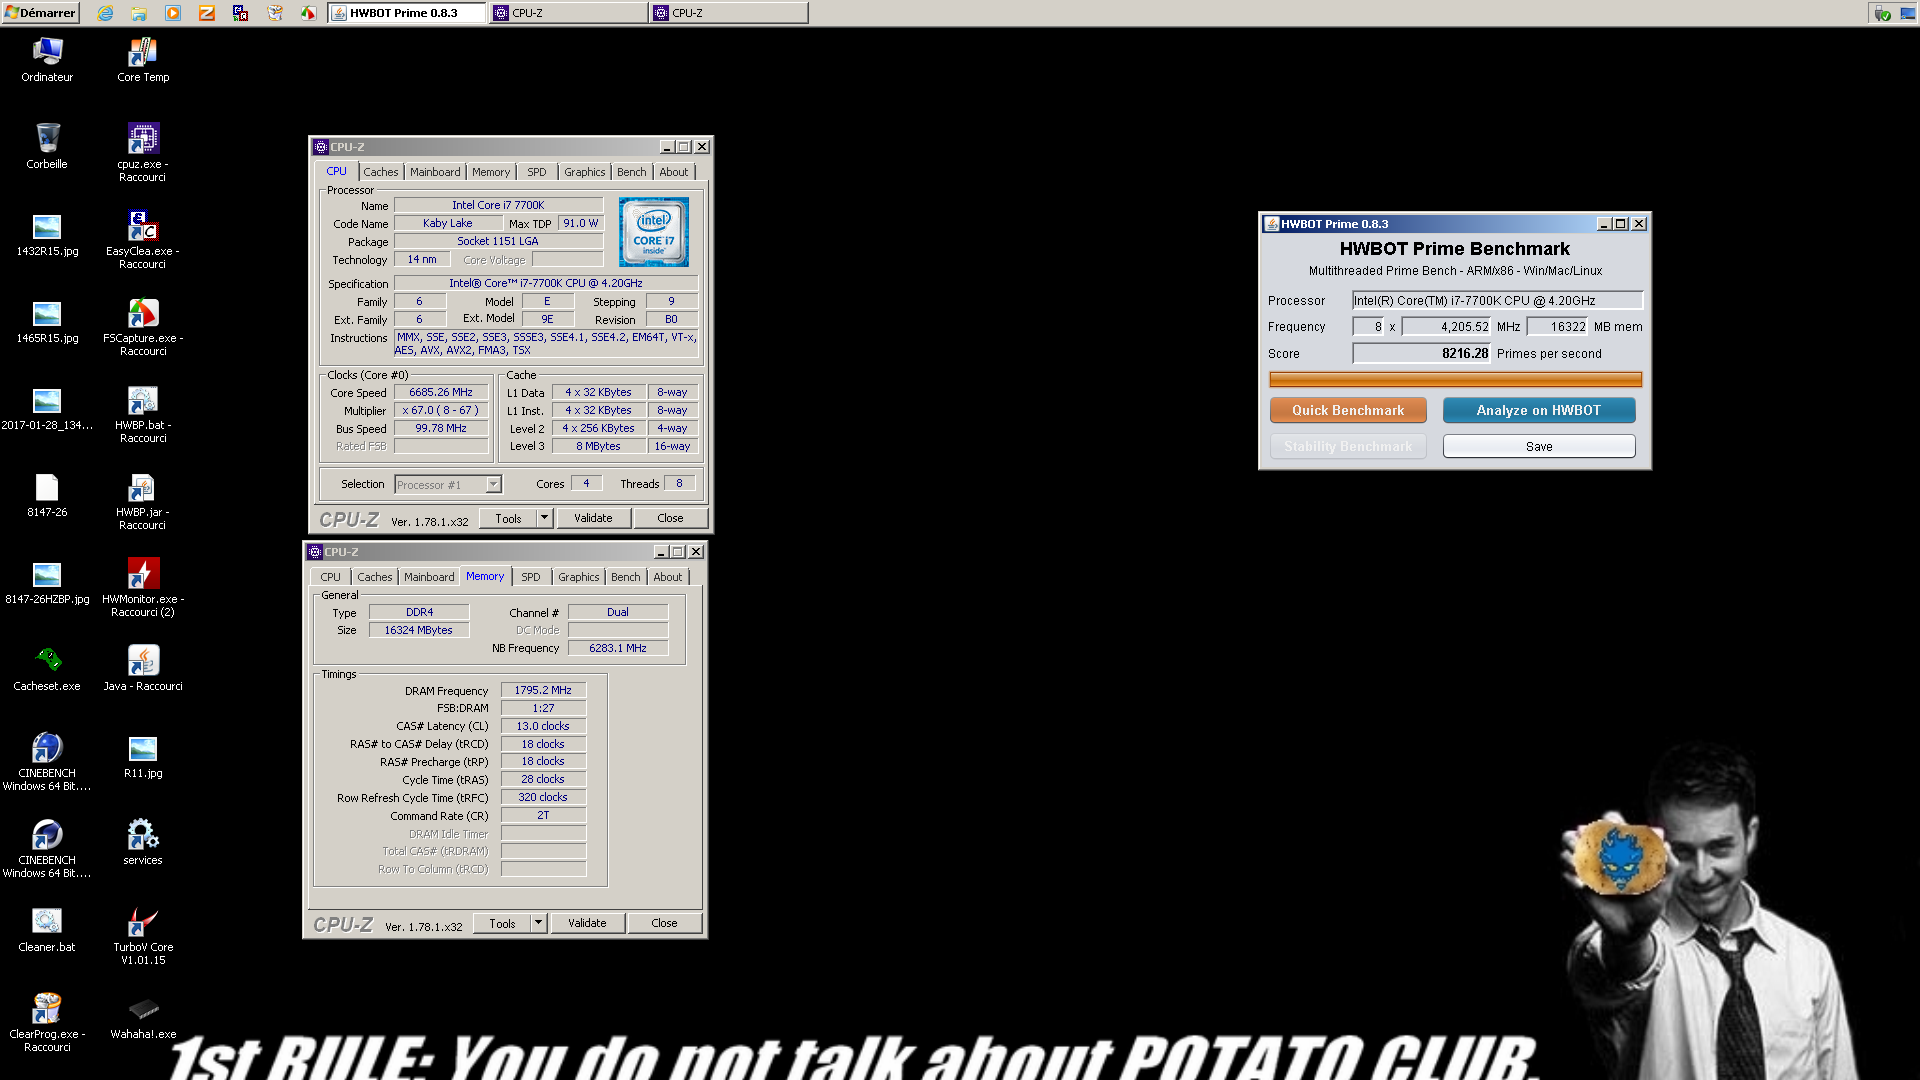Open Memory tab in upper CPU-Z

coord(491,172)
